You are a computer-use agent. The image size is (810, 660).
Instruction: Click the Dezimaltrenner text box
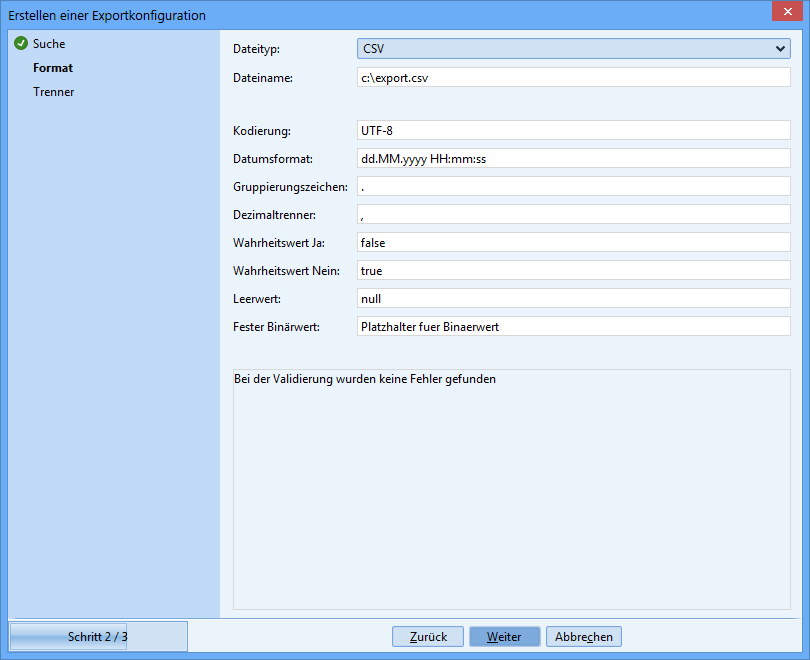coord(573,214)
